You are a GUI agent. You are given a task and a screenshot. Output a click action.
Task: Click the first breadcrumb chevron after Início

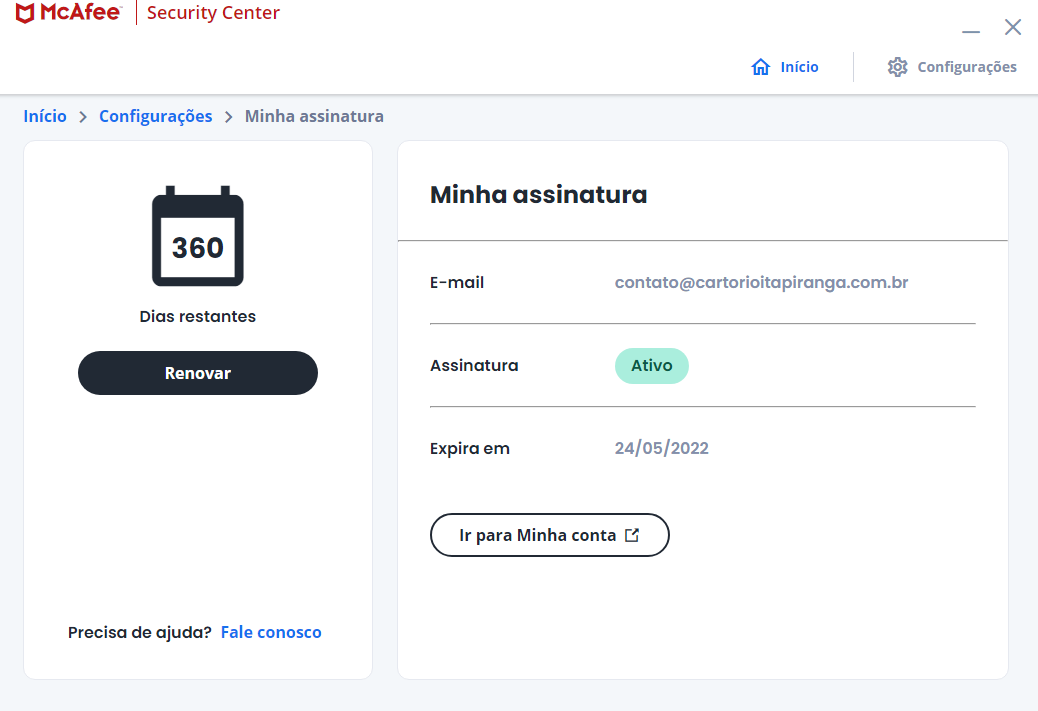[x=83, y=117]
